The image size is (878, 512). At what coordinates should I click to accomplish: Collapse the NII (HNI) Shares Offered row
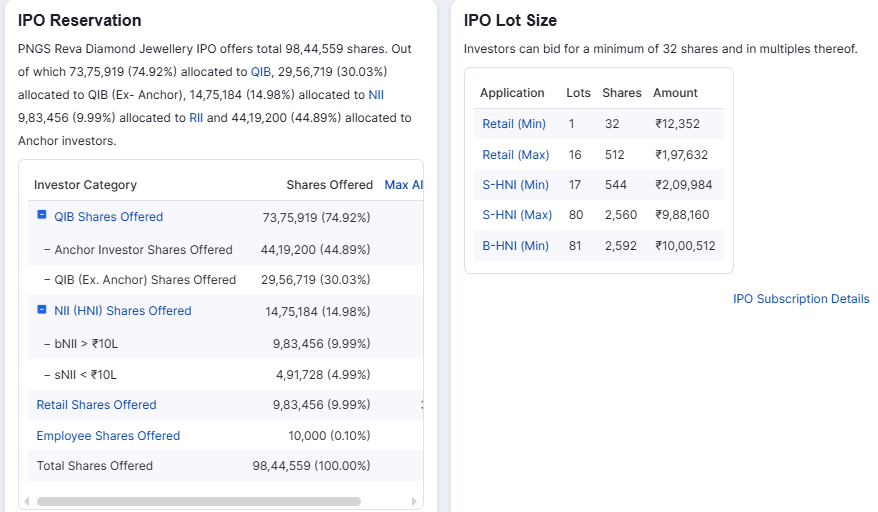(41, 309)
